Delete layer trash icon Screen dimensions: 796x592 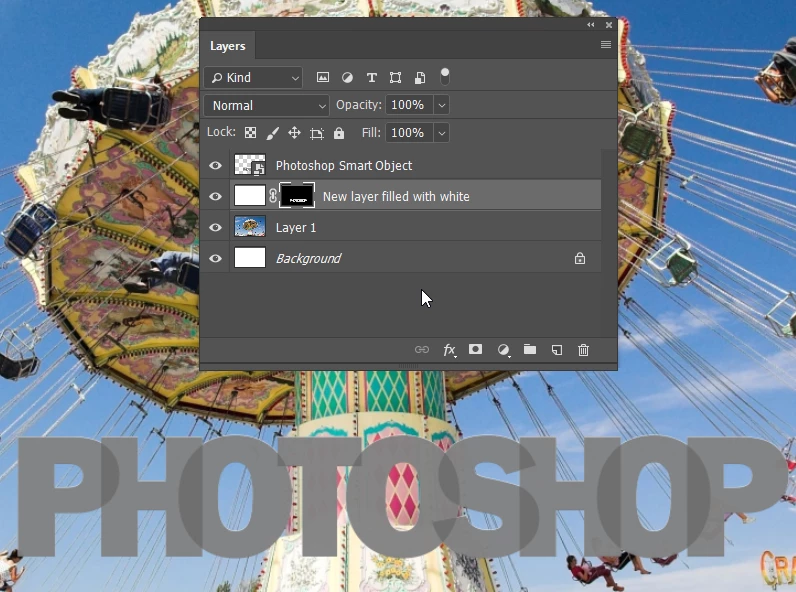click(583, 350)
